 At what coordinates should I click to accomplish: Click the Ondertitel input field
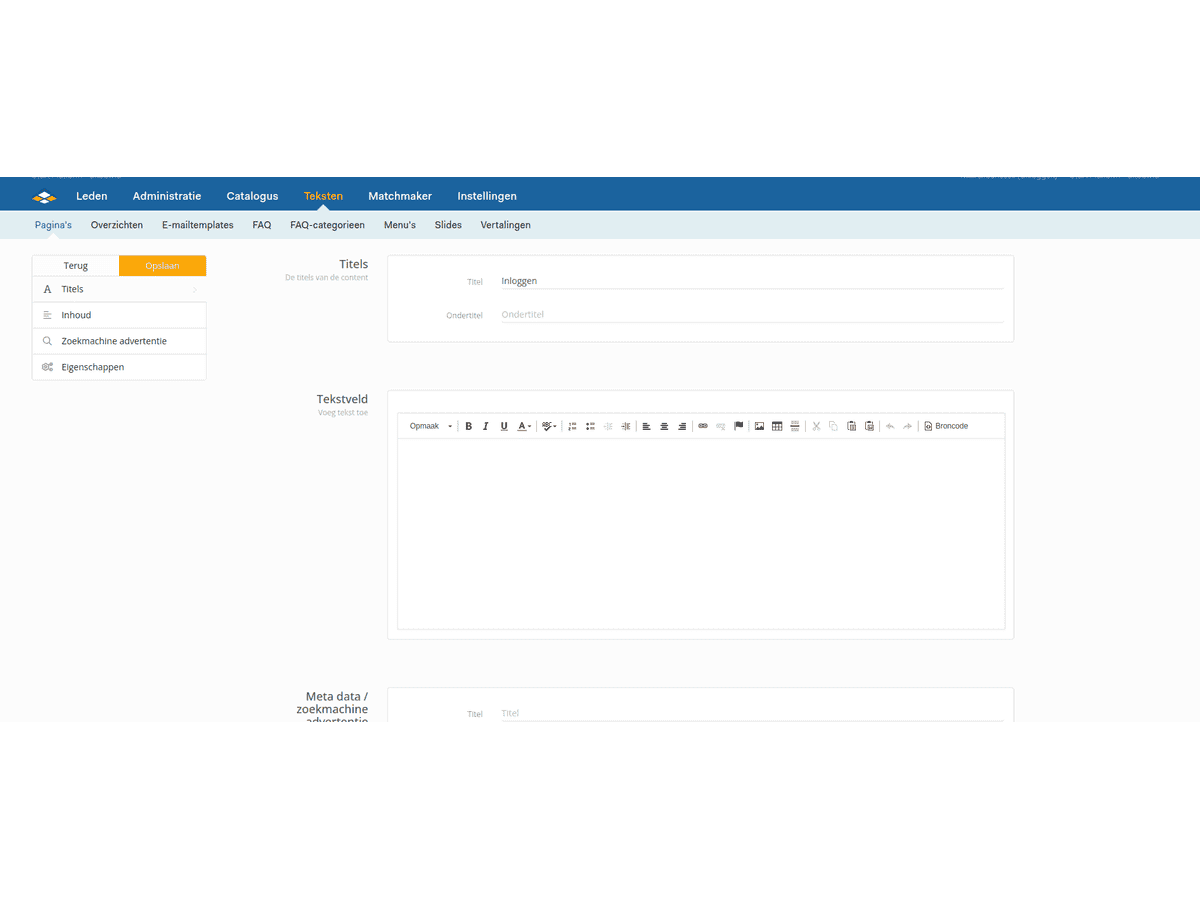click(x=750, y=314)
